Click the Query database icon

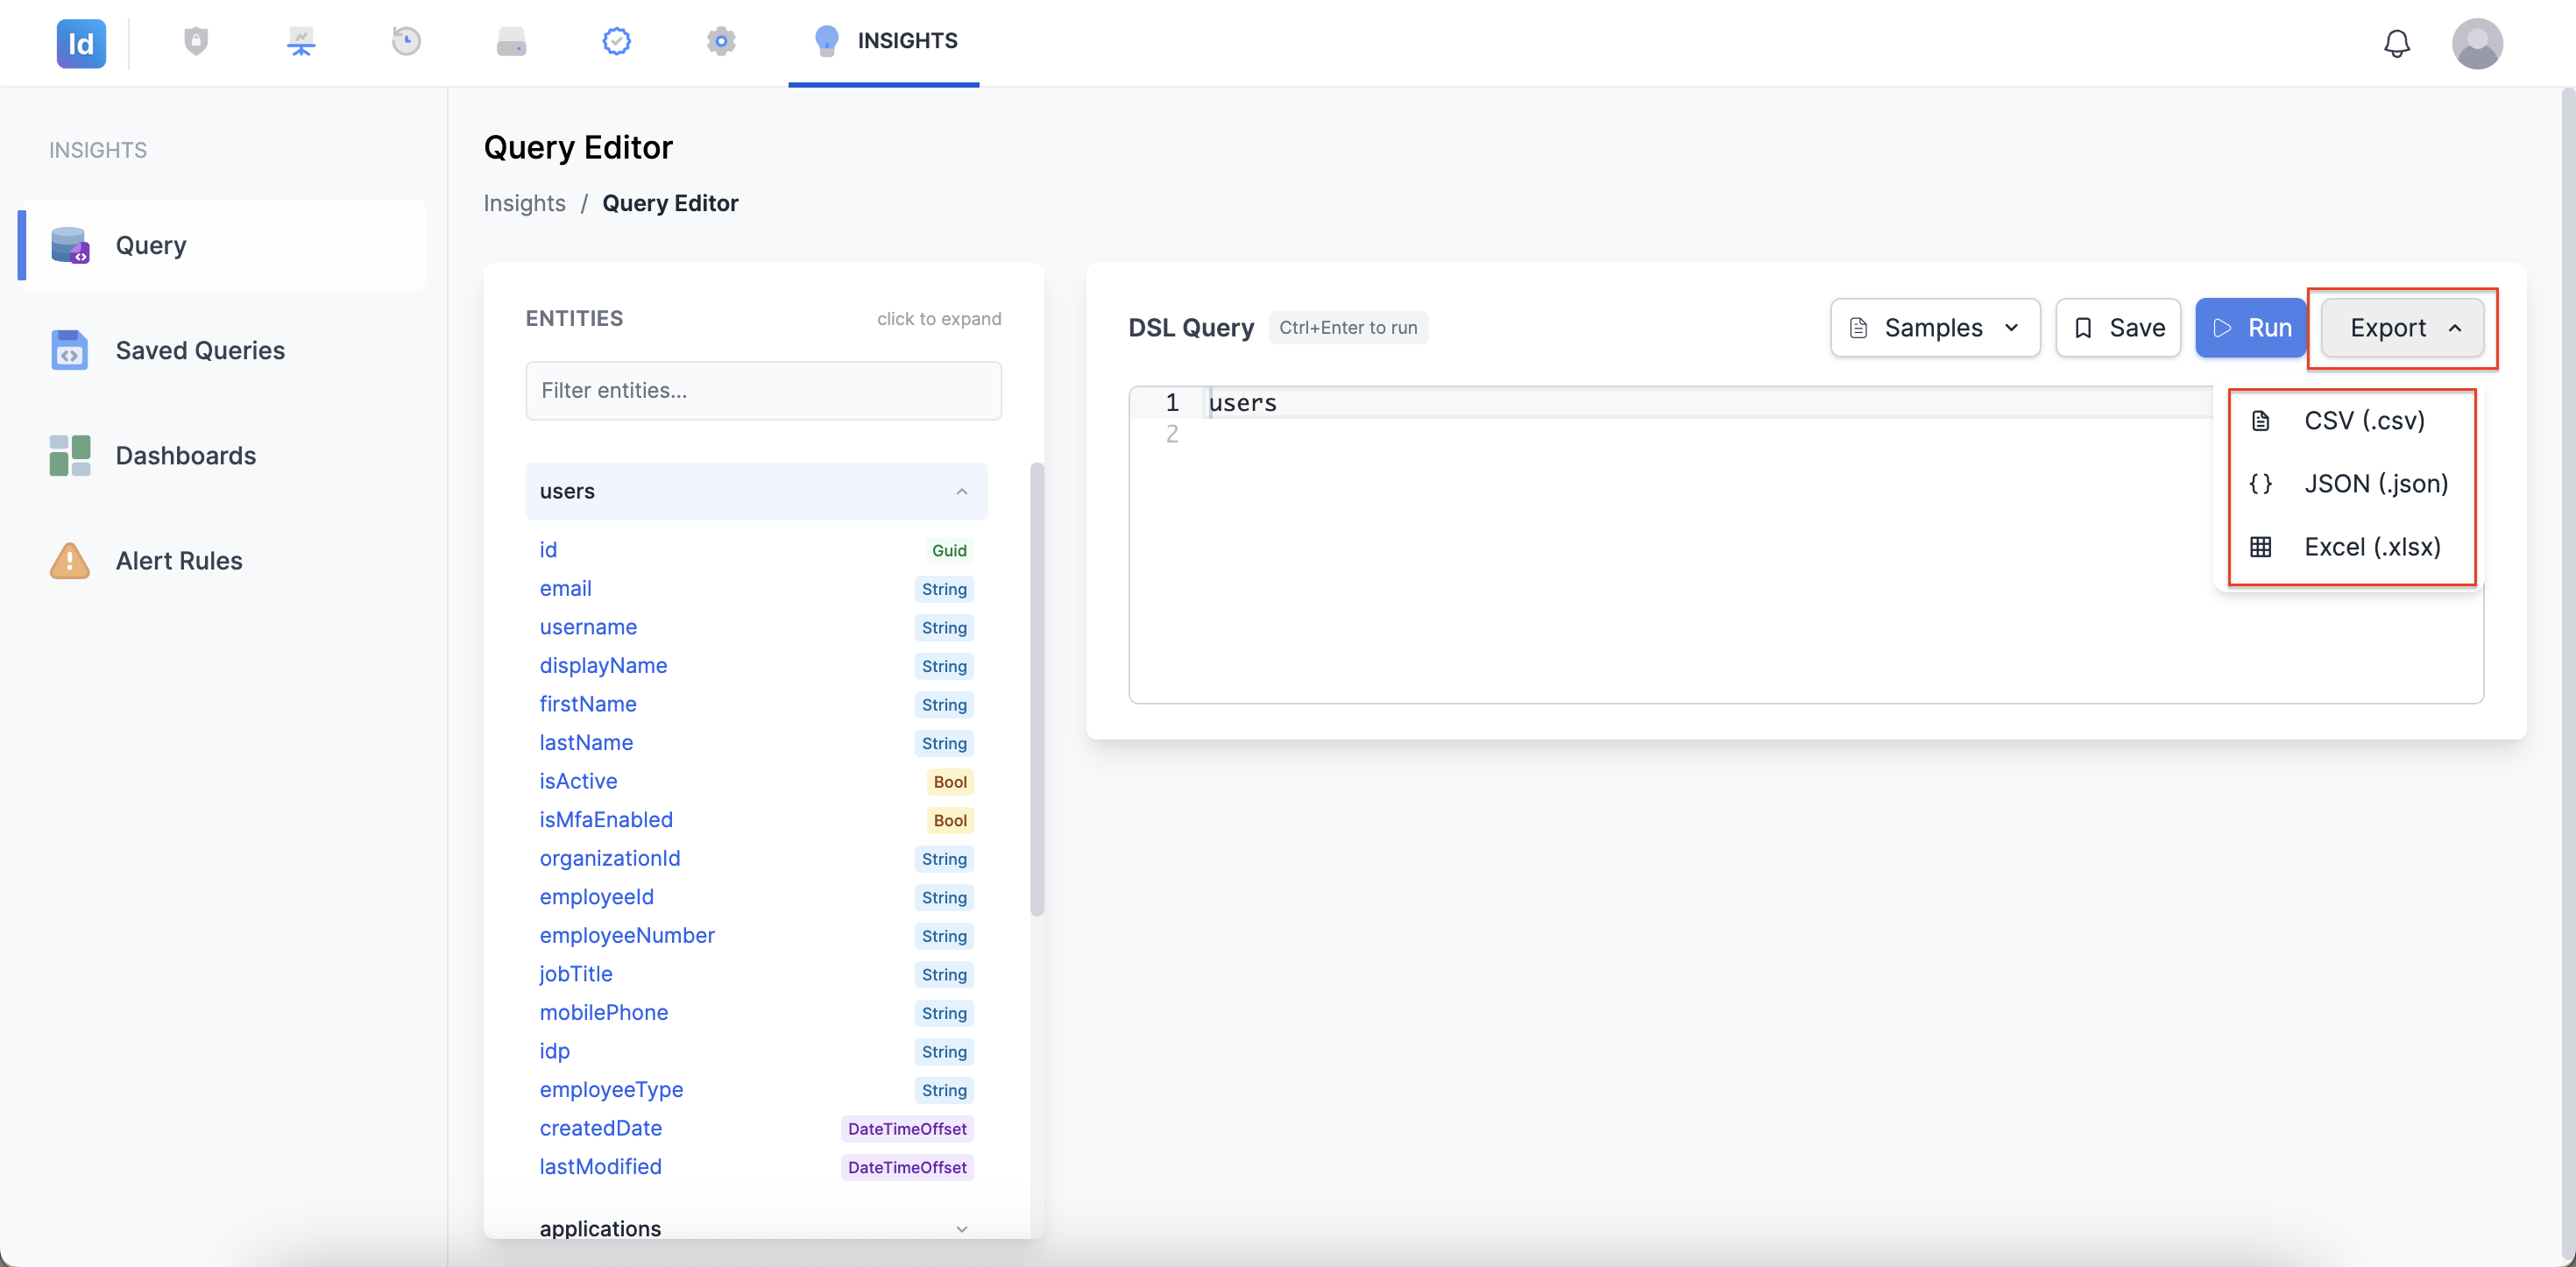70,245
